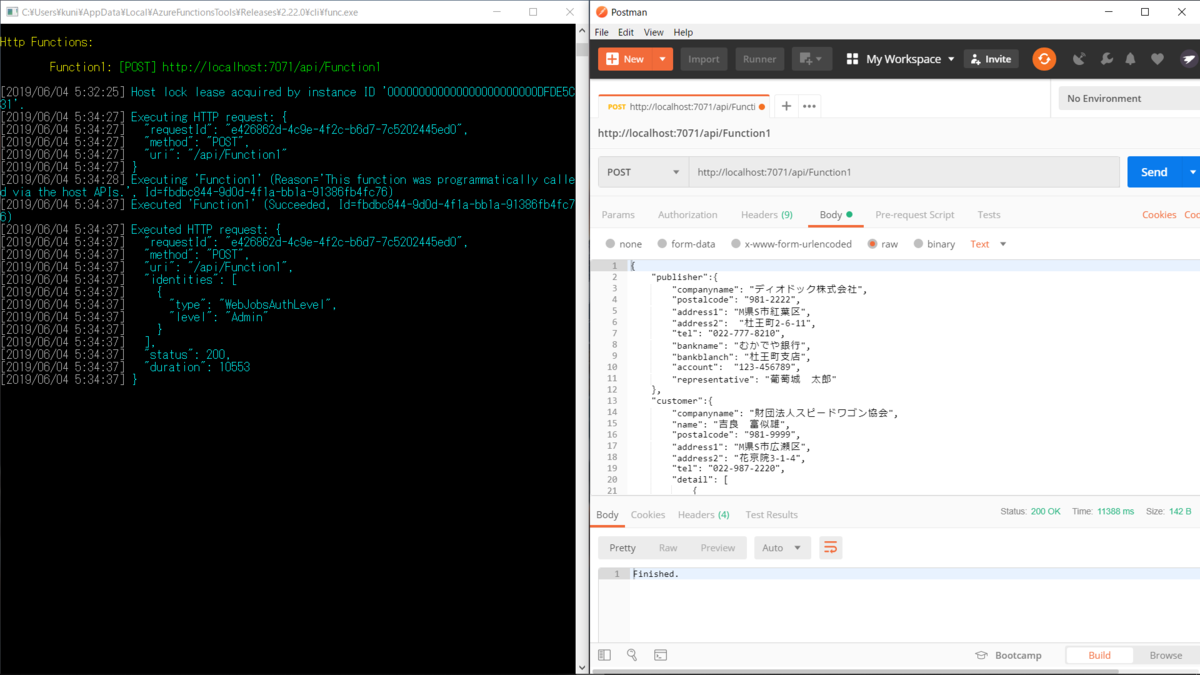
Task: Click the 11388 ms time value
Action: click(1114, 512)
